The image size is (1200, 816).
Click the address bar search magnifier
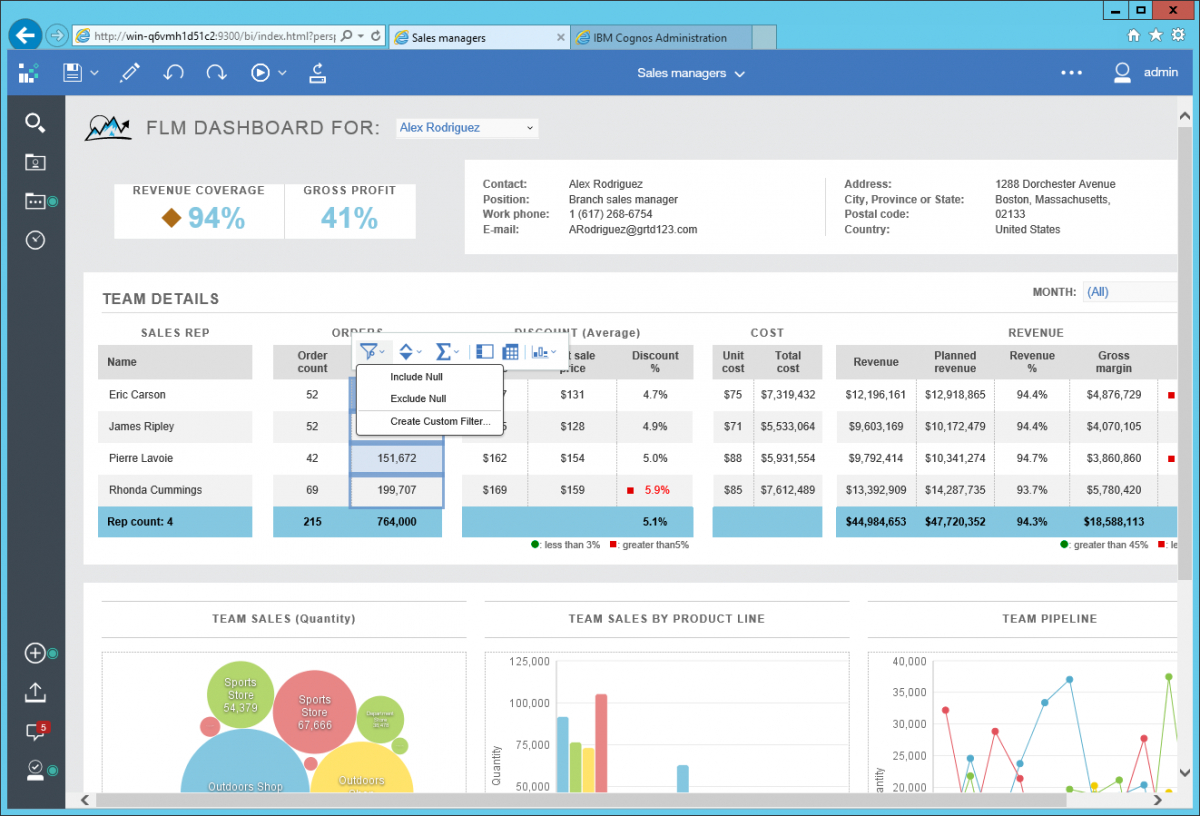point(346,36)
